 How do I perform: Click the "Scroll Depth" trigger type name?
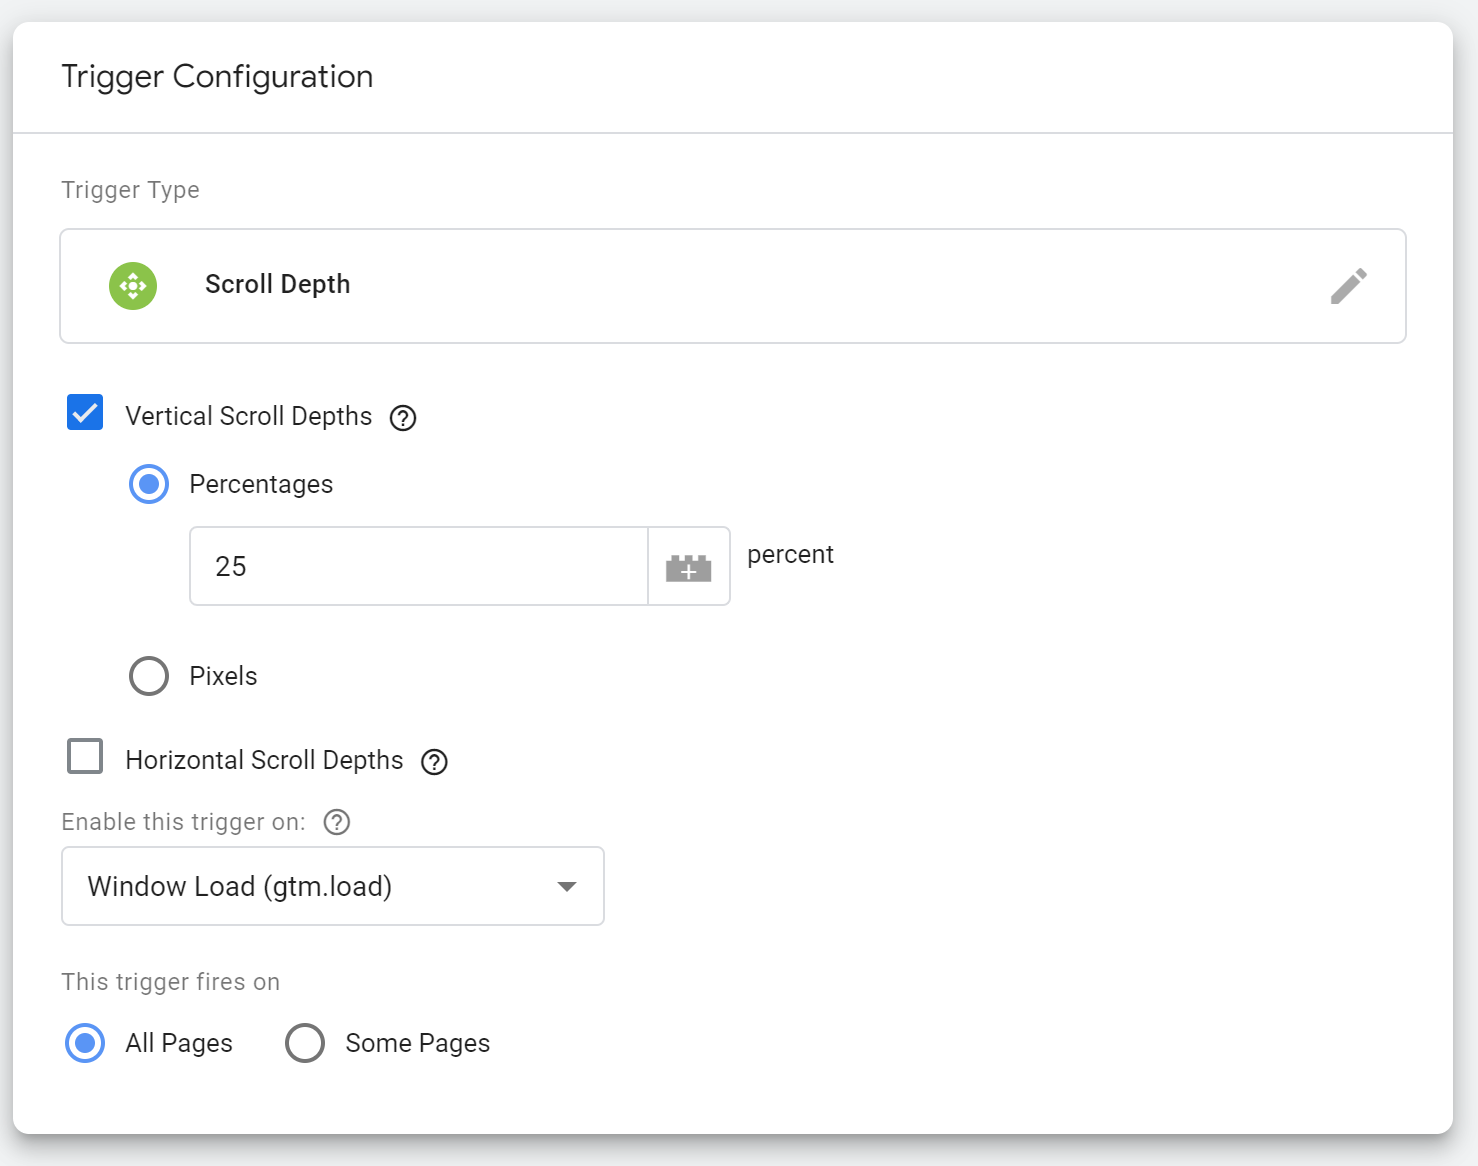point(277,285)
